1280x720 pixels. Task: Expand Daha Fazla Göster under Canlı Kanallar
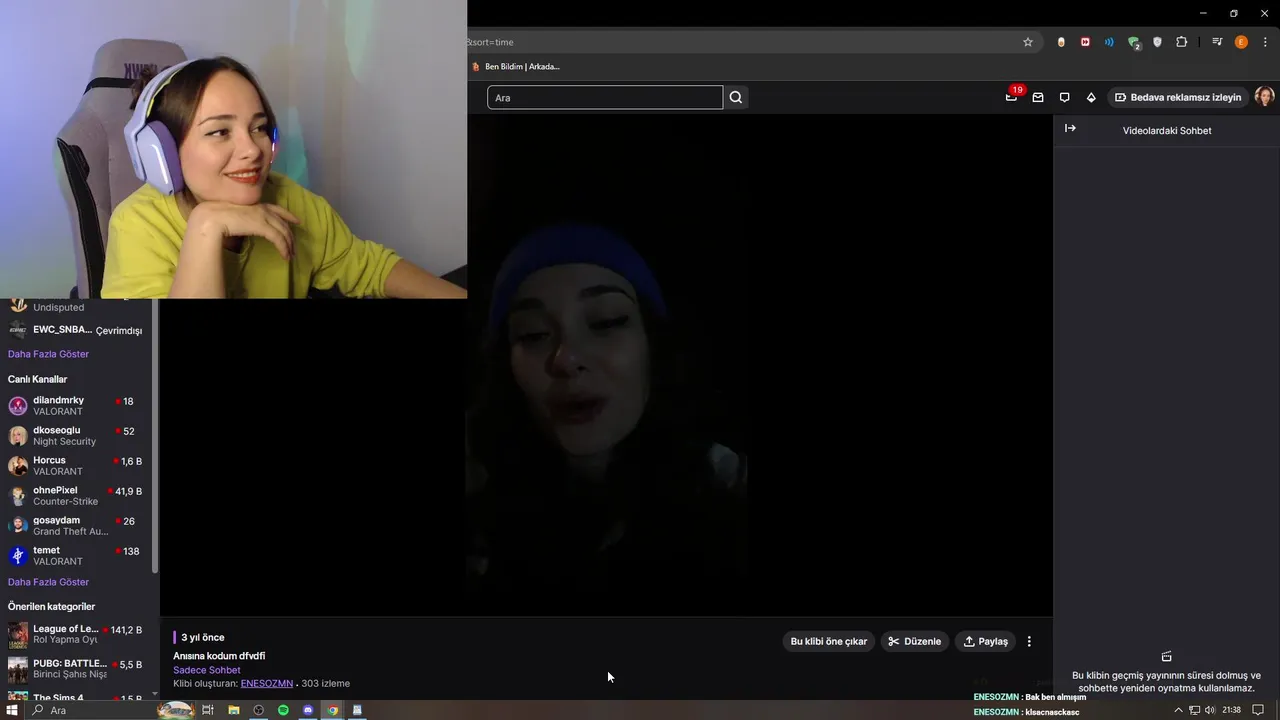[x=48, y=582]
